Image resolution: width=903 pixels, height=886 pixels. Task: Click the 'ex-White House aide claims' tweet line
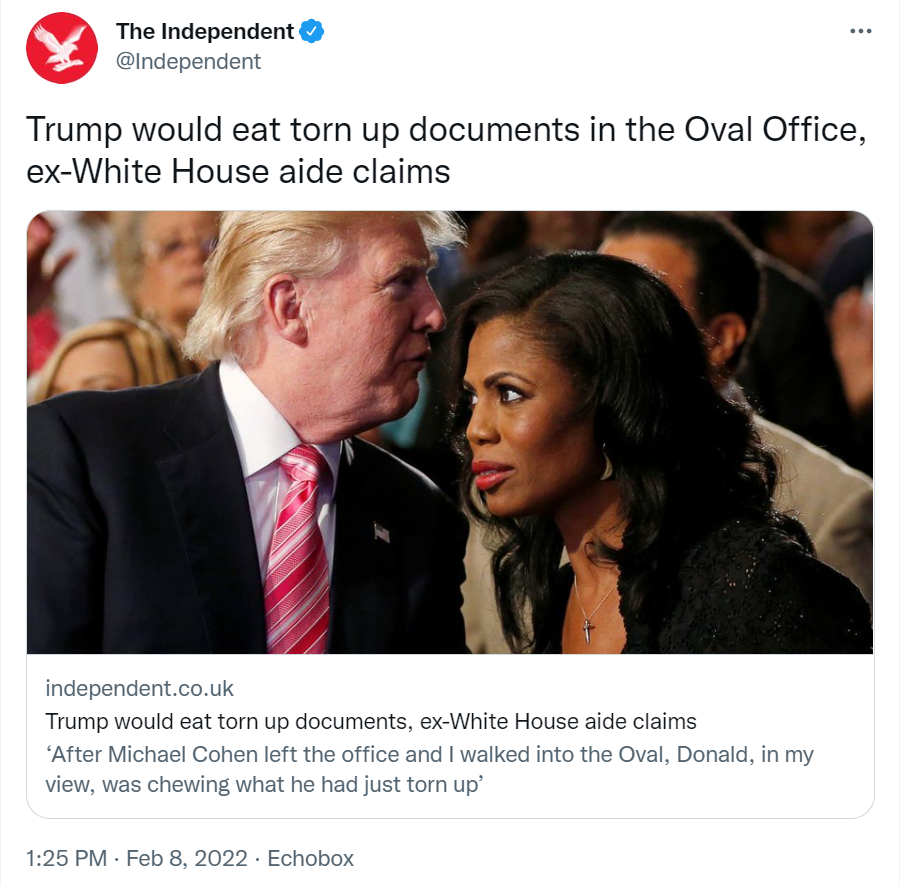pos(238,172)
